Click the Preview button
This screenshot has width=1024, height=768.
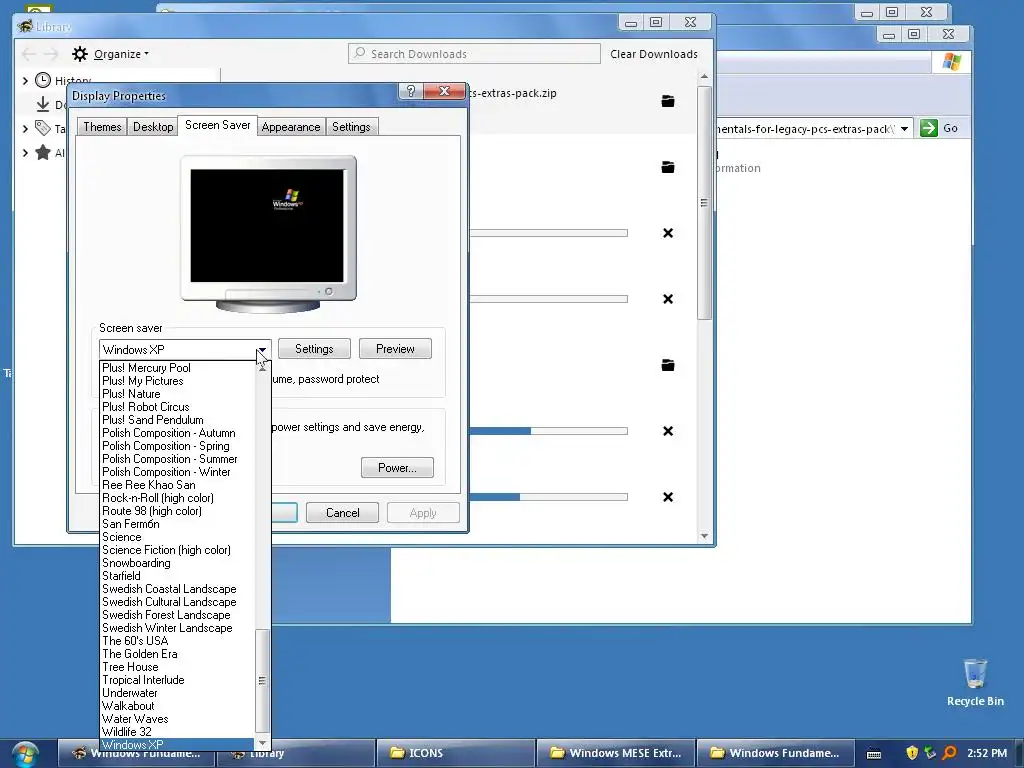pos(395,349)
